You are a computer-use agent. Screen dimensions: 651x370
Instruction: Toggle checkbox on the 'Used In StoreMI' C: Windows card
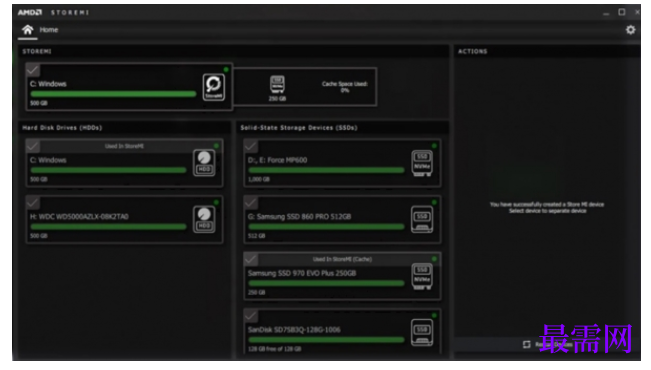point(32,146)
